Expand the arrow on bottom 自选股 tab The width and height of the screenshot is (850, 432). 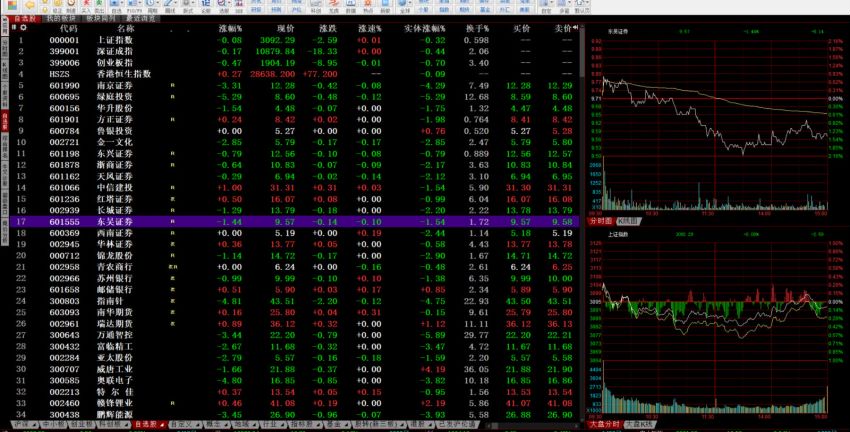point(162,425)
